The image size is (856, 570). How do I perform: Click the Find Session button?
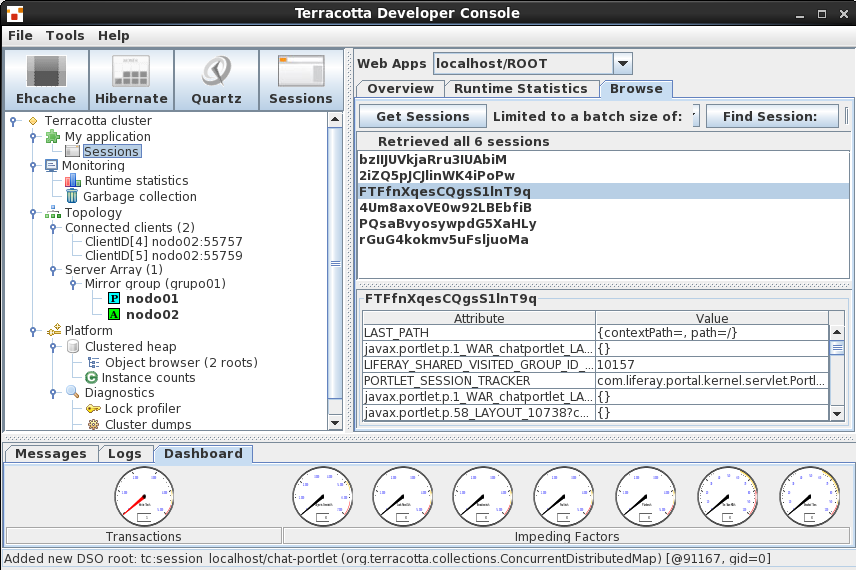click(x=771, y=116)
